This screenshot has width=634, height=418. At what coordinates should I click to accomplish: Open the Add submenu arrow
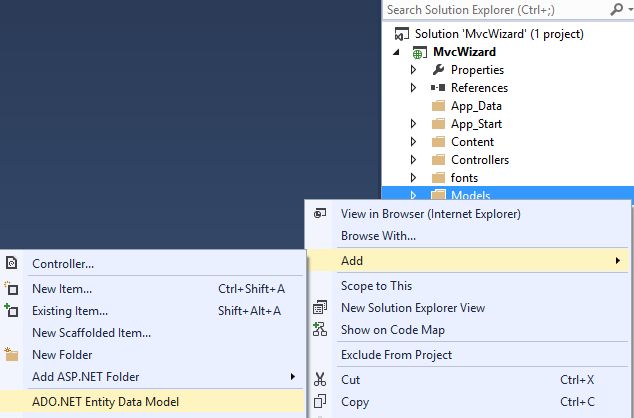(x=617, y=261)
